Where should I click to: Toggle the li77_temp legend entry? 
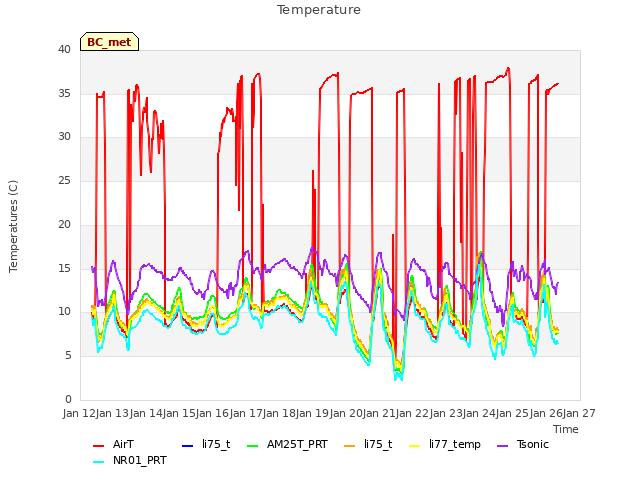click(x=445, y=444)
